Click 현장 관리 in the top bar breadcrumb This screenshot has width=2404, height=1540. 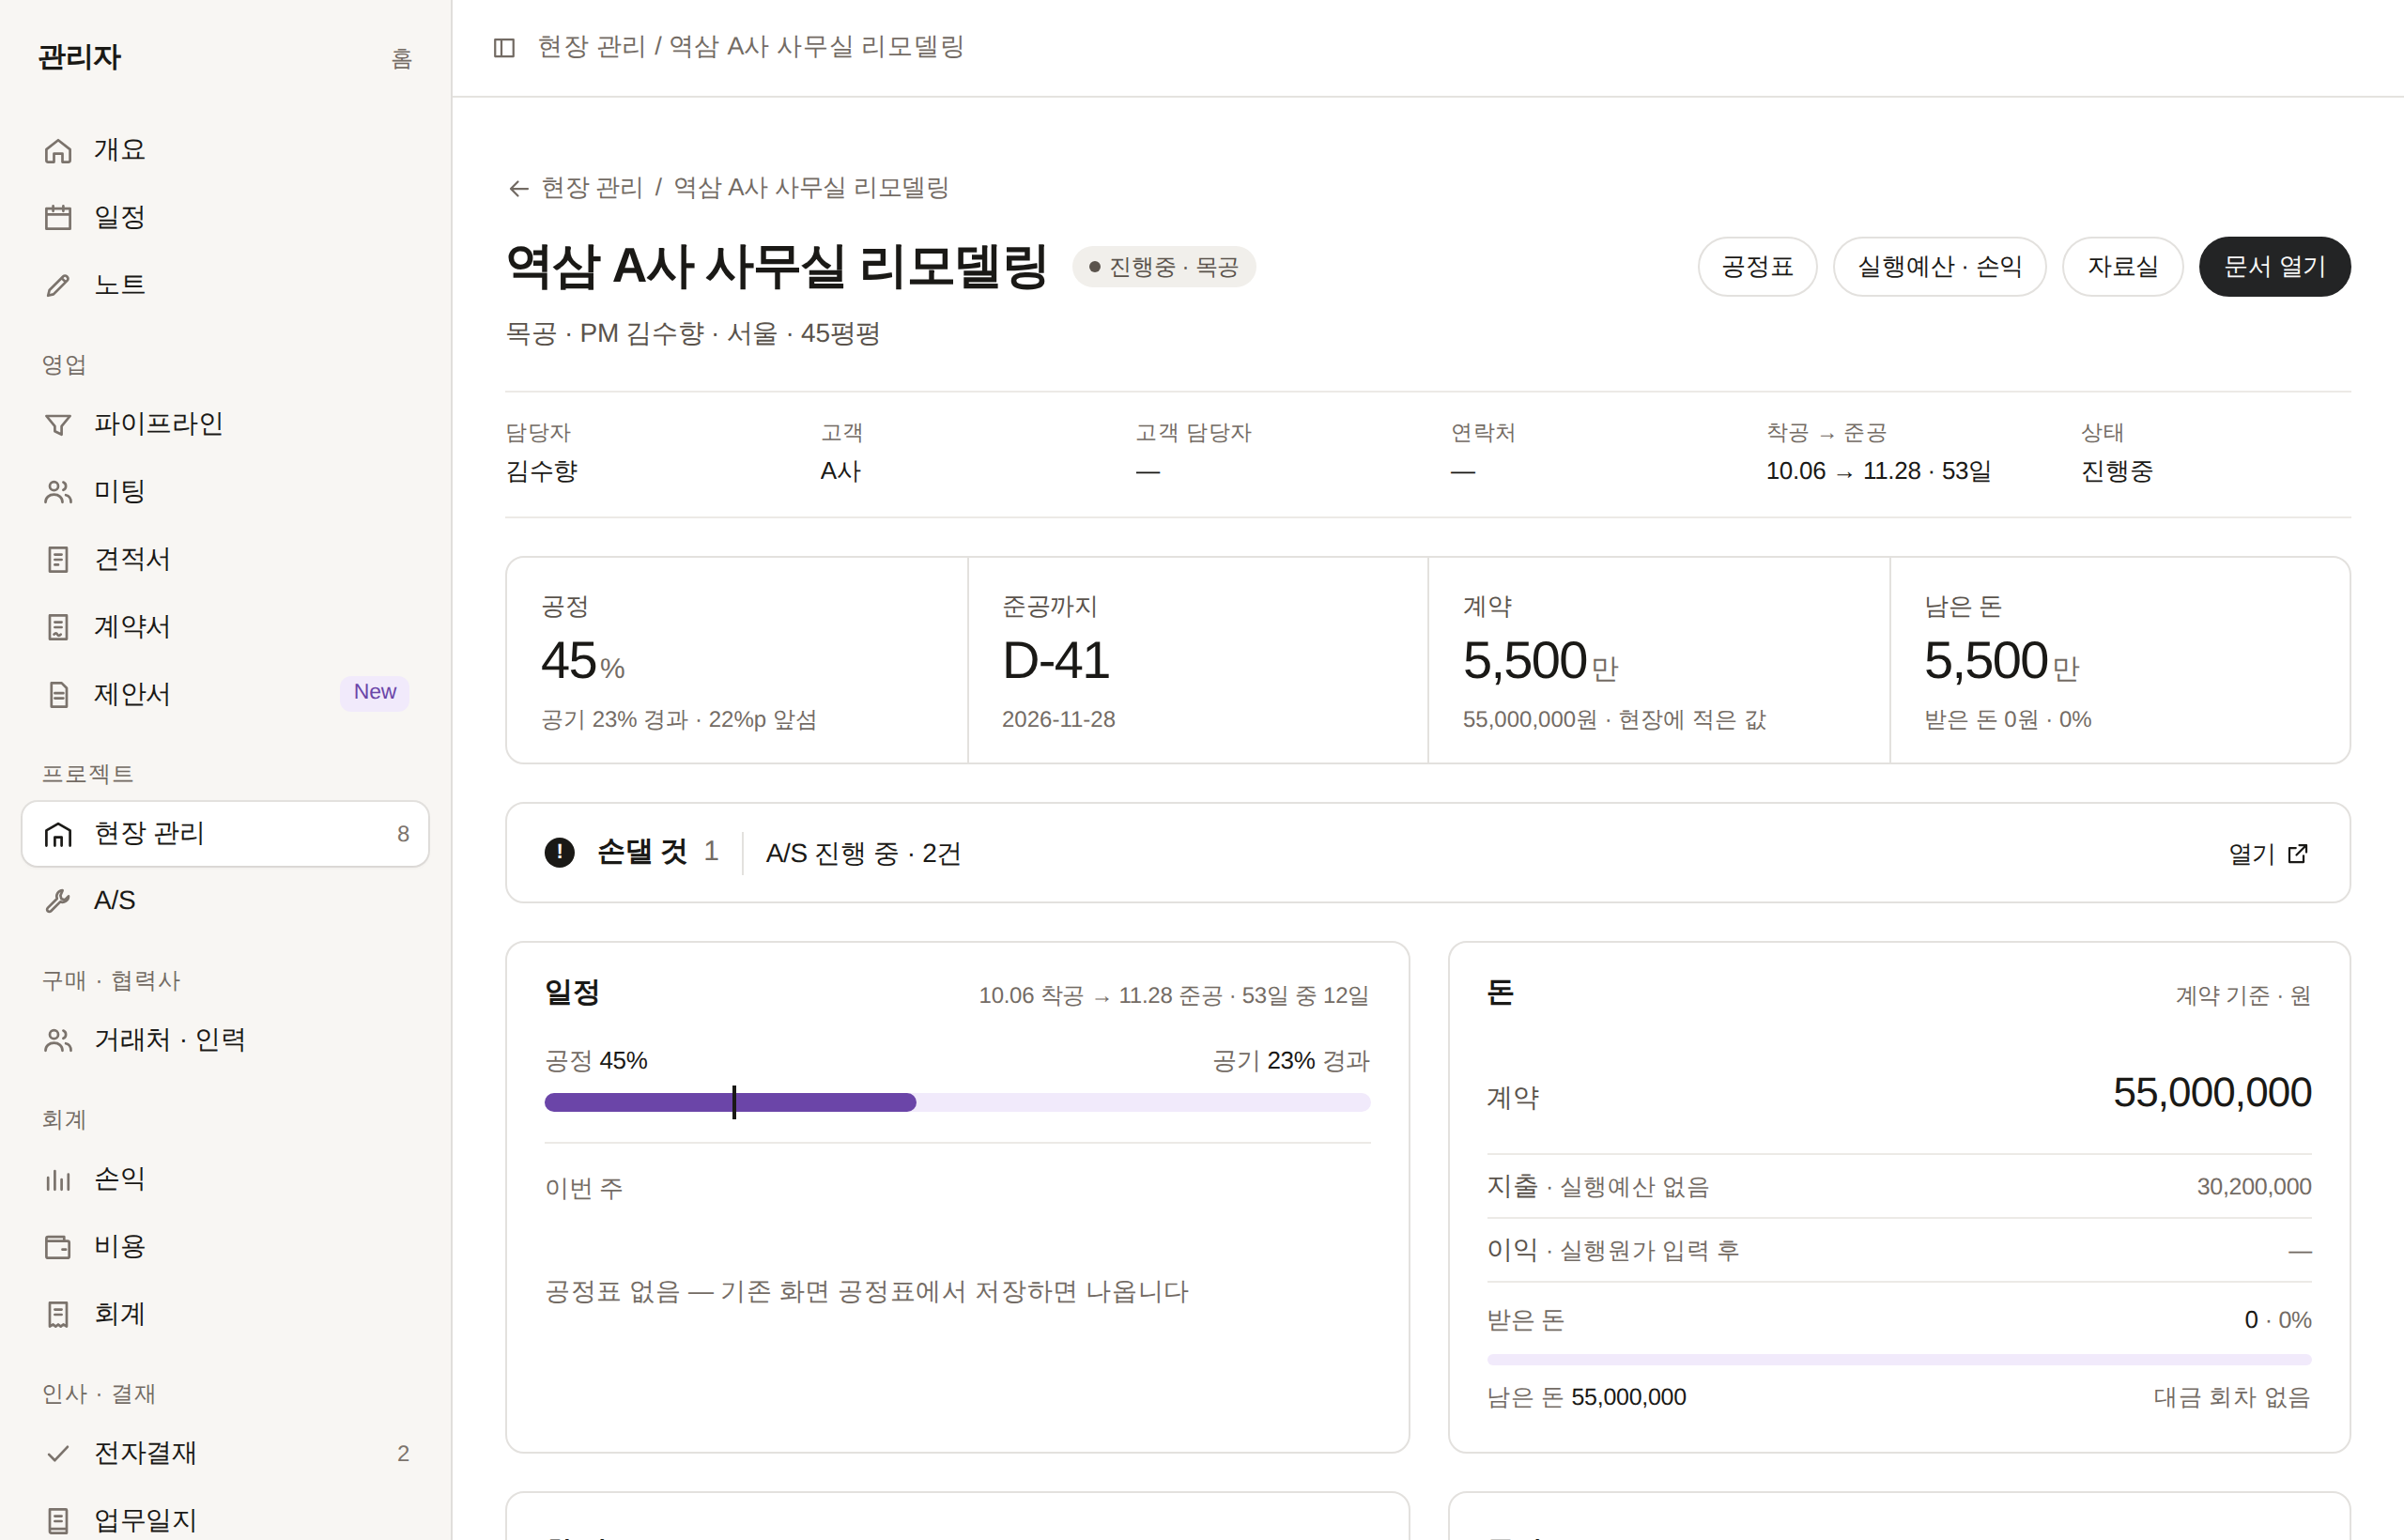(x=591, y=47)
